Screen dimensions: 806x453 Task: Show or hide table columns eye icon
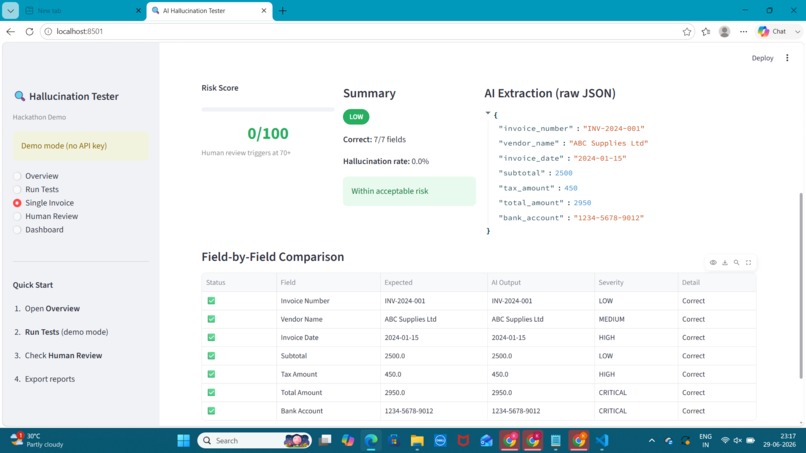[713, 263]
